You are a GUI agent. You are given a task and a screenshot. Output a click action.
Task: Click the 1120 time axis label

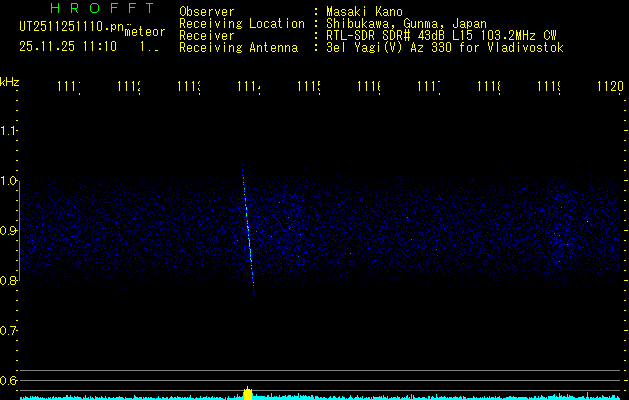[x=609, y=88]
